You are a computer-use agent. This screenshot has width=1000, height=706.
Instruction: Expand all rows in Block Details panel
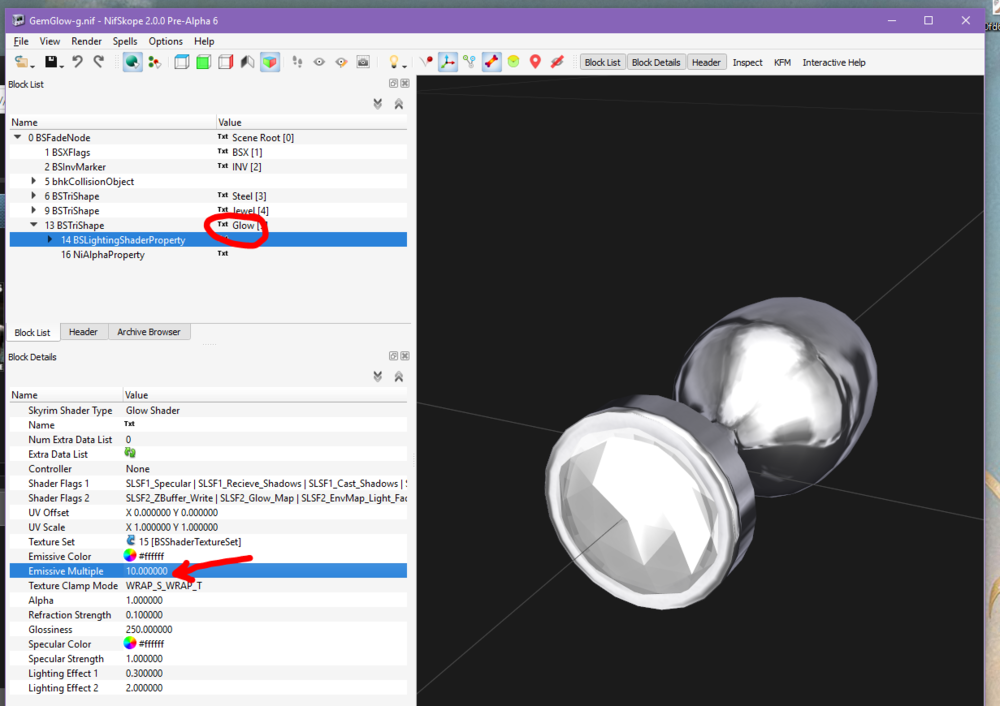click(378, 376)
